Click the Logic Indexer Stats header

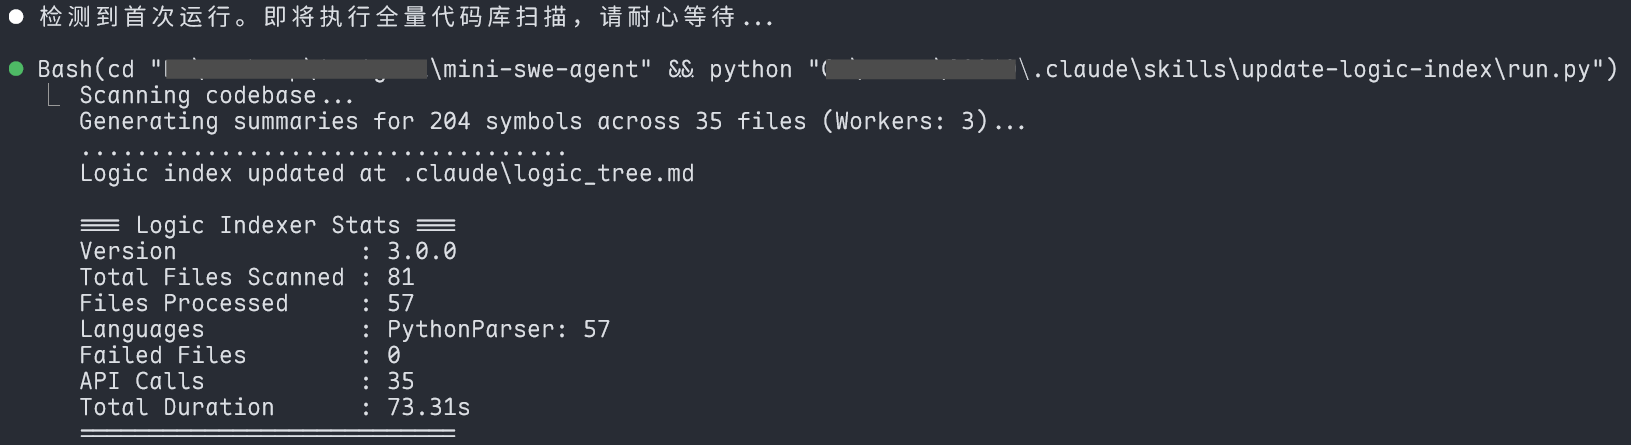point(268,226)
